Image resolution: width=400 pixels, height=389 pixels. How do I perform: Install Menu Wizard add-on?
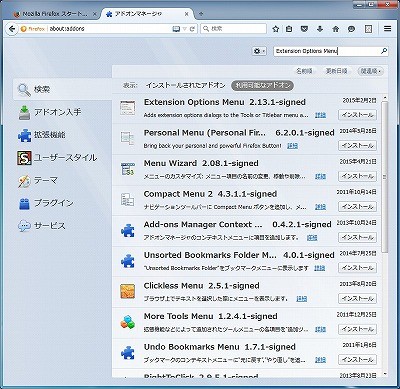coord(357,176)
